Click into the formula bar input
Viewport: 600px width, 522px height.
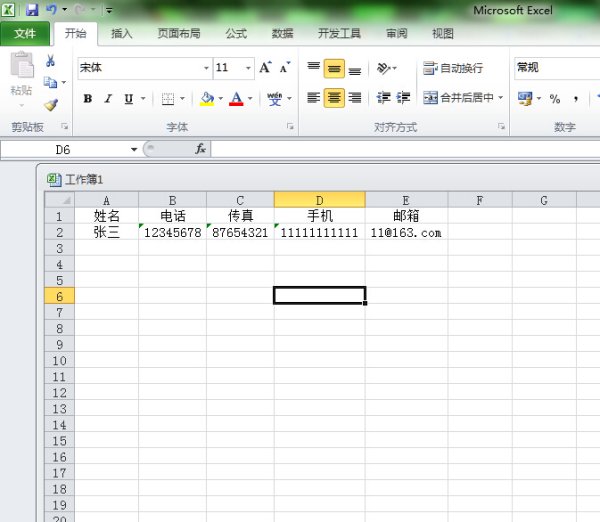(x=405, y=149)
